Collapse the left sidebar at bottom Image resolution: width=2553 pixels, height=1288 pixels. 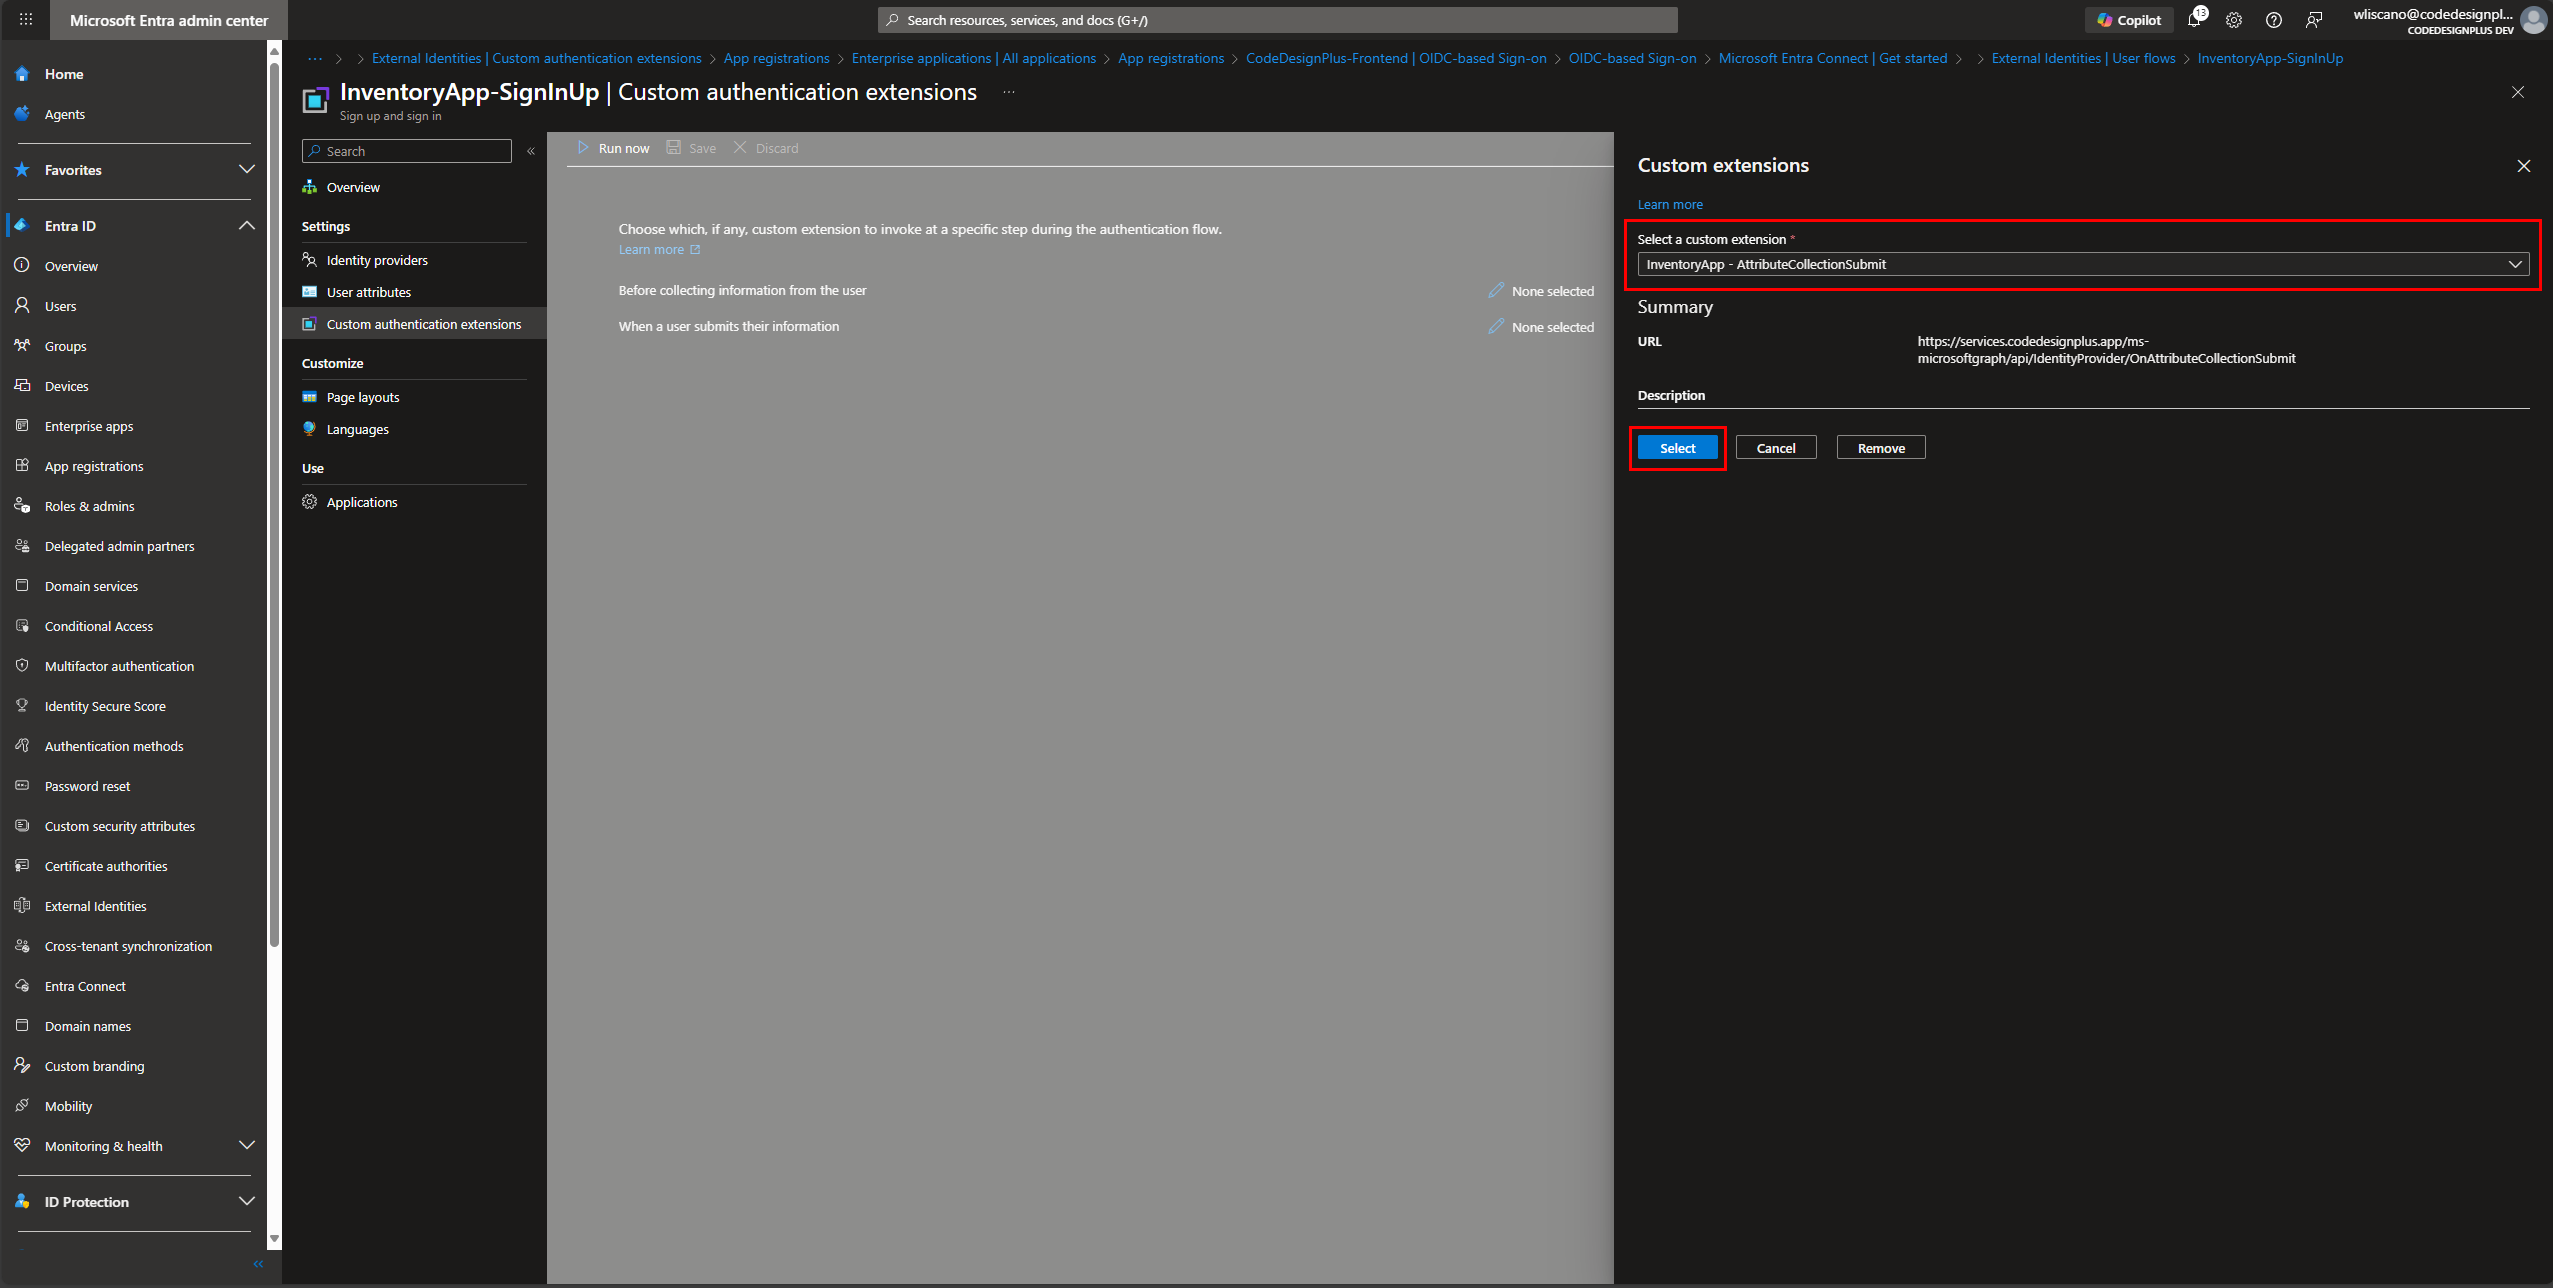pos(258,1264)
